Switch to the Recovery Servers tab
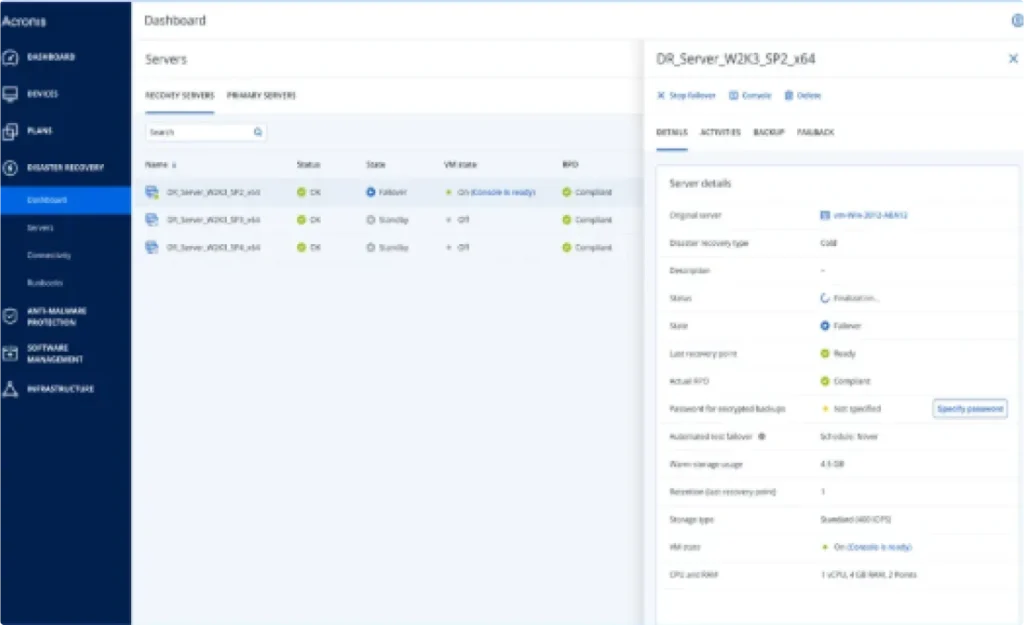This screenshot has width=1024, height=625. pos(180,95)
